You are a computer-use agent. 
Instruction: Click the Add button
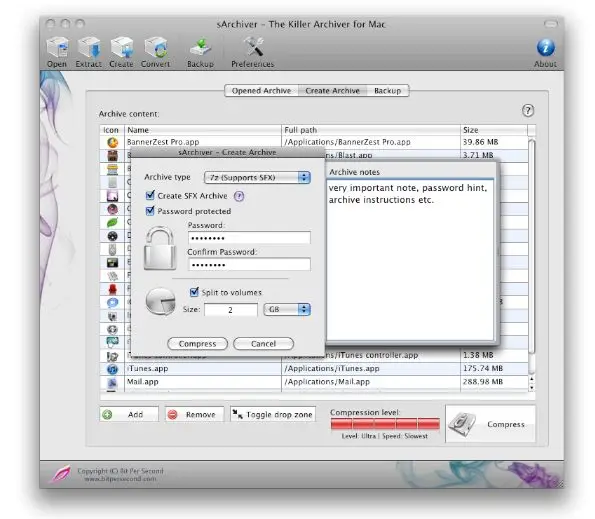pyautogui.click(x=129, y=414)
